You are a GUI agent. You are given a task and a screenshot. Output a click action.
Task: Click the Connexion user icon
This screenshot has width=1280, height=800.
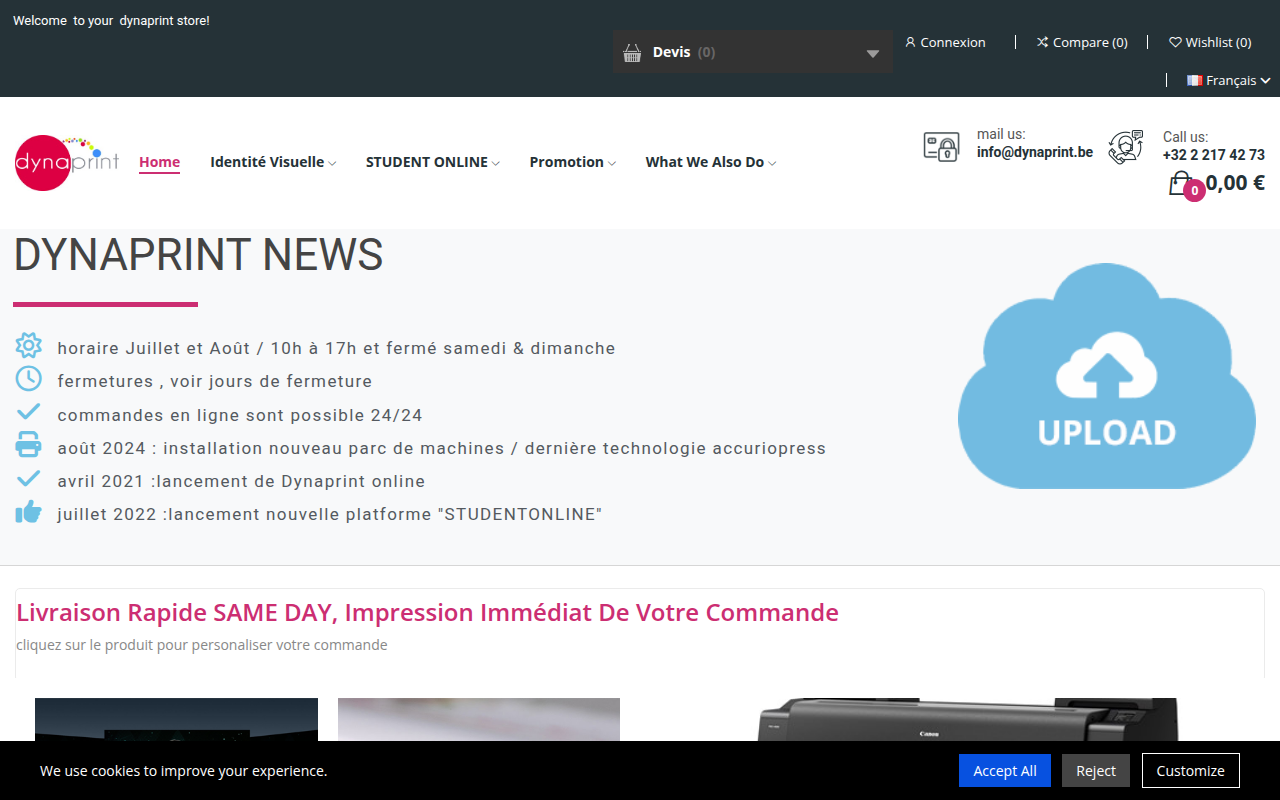pyautogui.click(x=910, y=42)
